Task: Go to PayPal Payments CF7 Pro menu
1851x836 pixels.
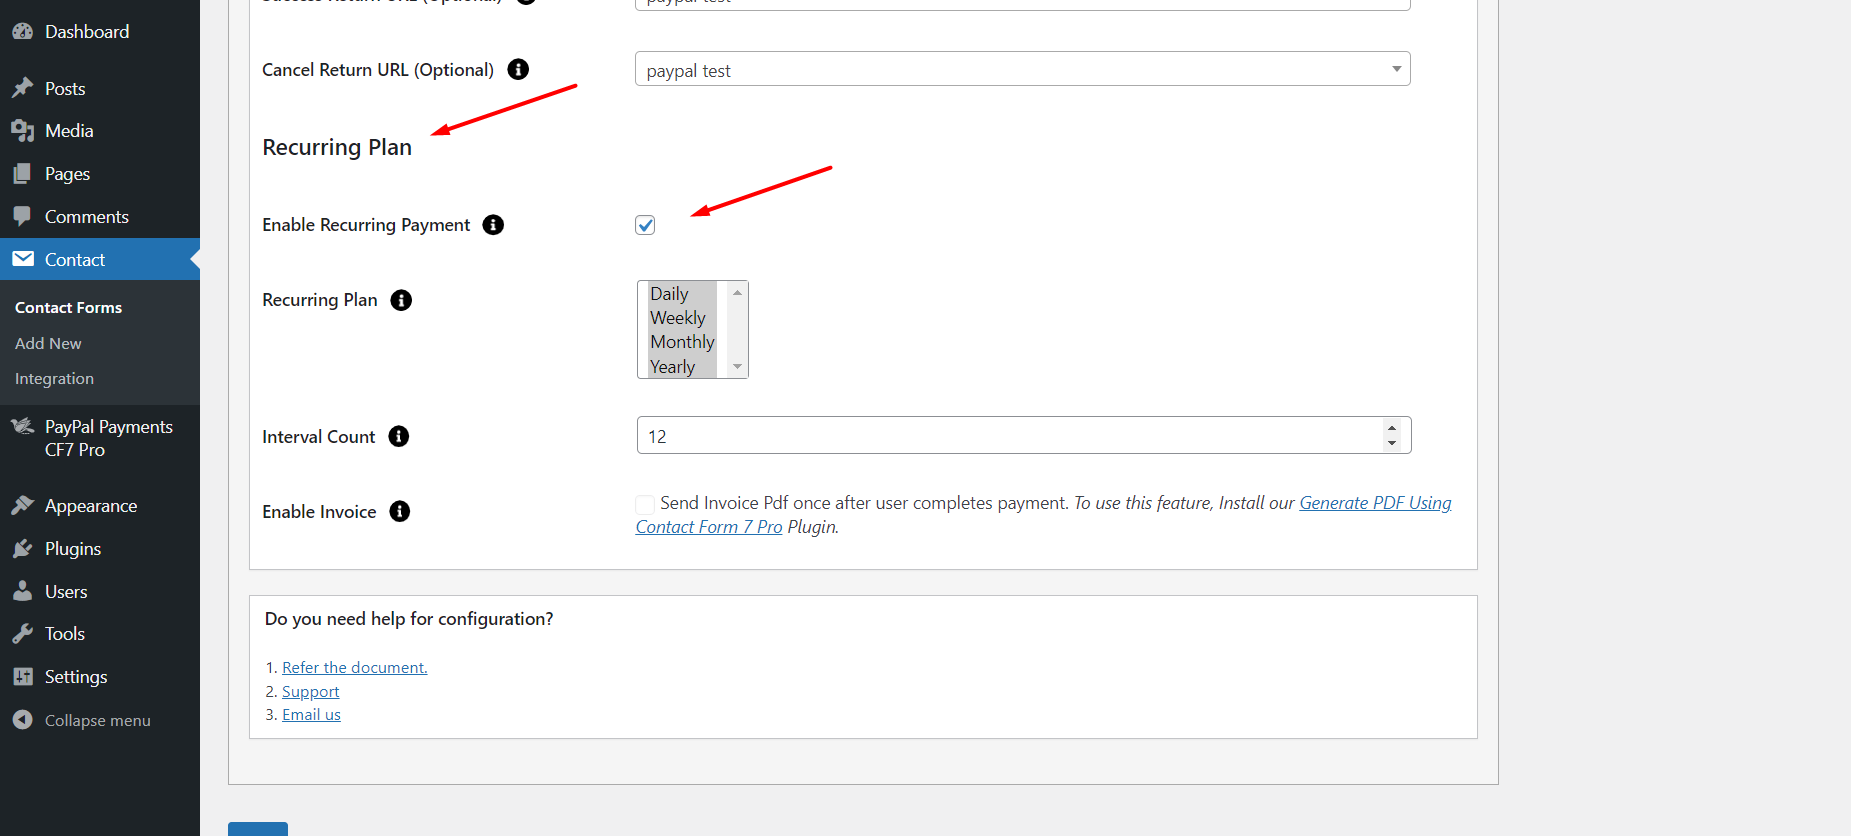Action: (108, 438)
